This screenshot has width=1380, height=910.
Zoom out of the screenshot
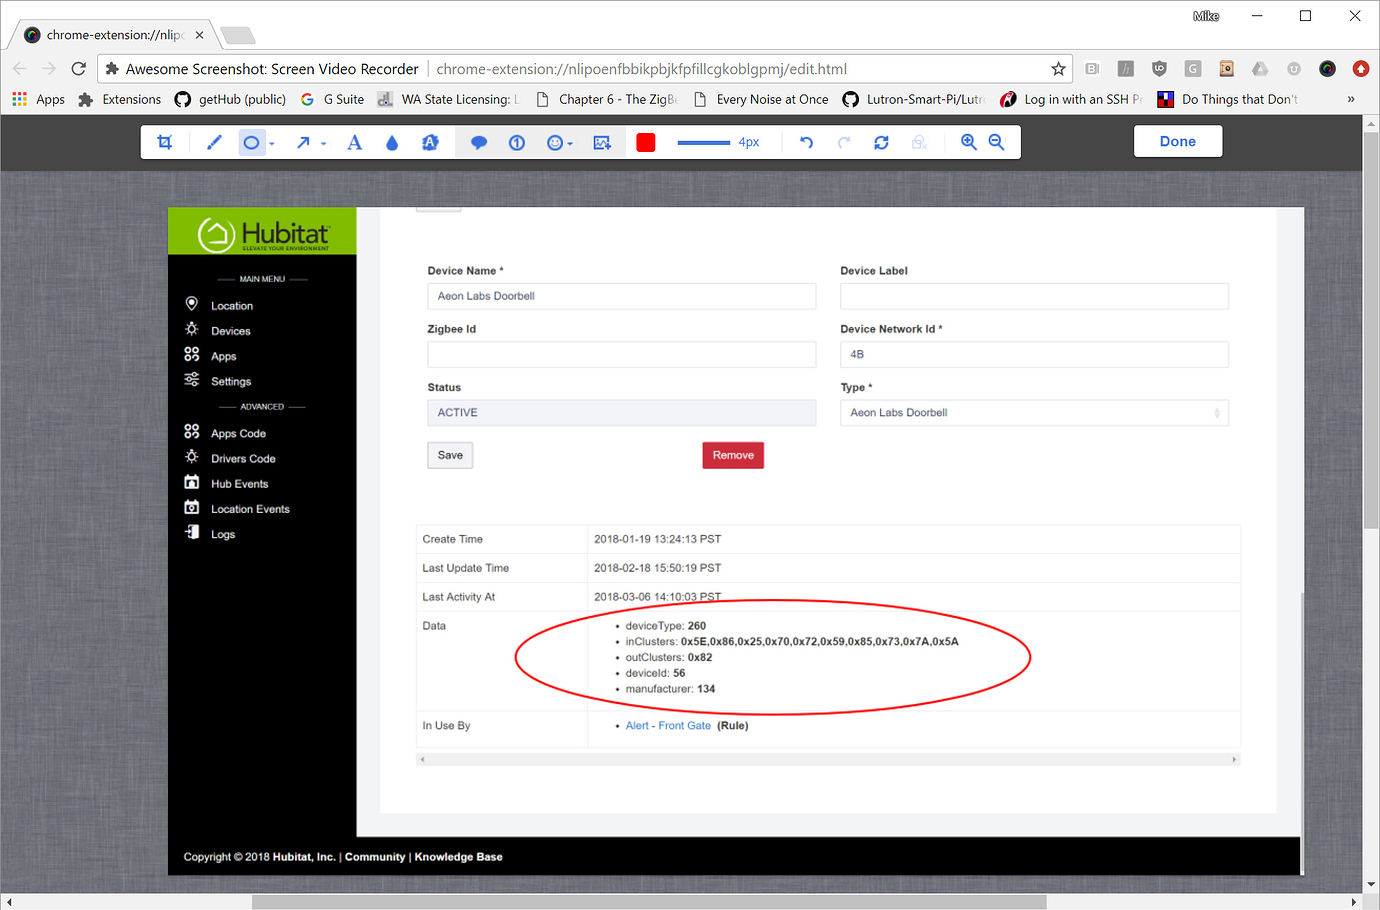996,142
